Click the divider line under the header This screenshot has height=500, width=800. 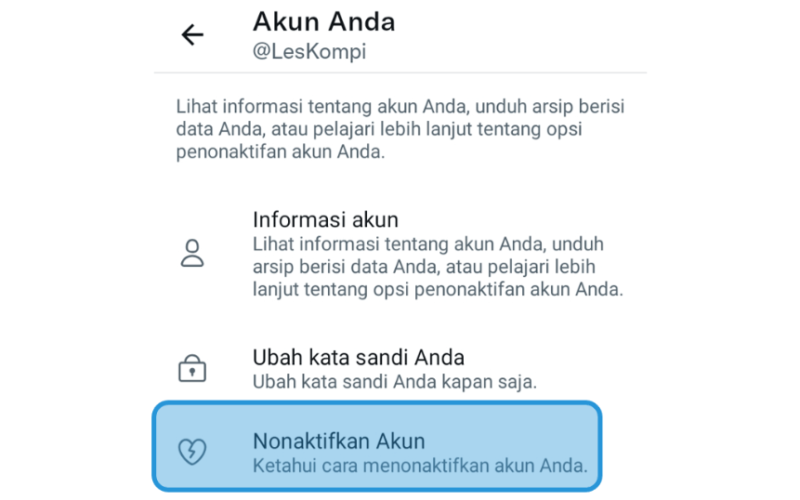click(x=401, y=72)
